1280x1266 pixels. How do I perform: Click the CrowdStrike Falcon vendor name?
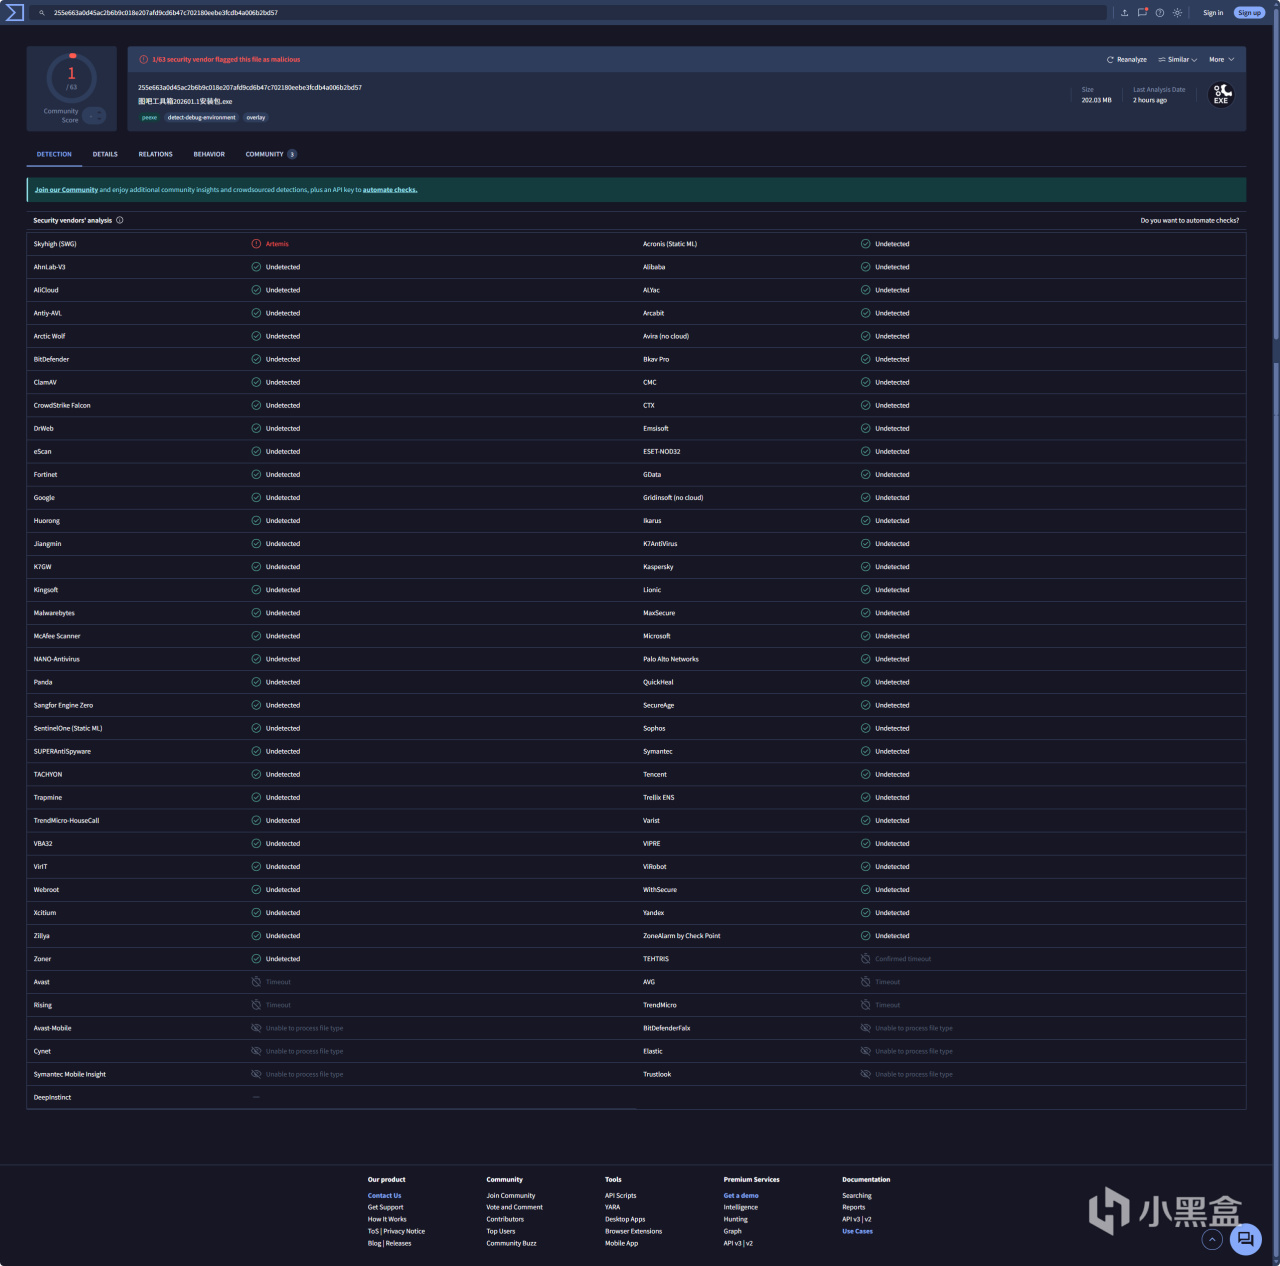click(x=62, y=406)
